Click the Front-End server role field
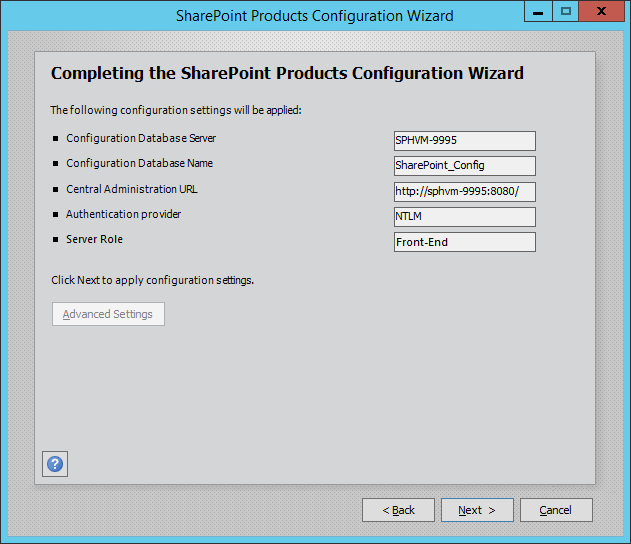Viewport: 631px width, 544px height. [464, 242]
